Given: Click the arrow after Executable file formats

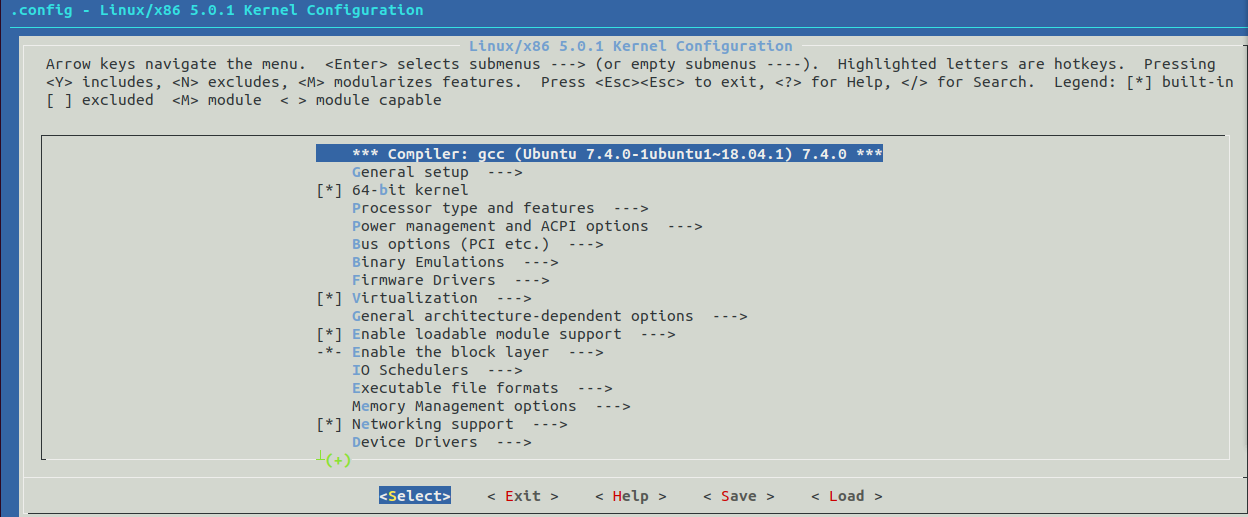Looking at the screenshot, I should click(595, 388).
